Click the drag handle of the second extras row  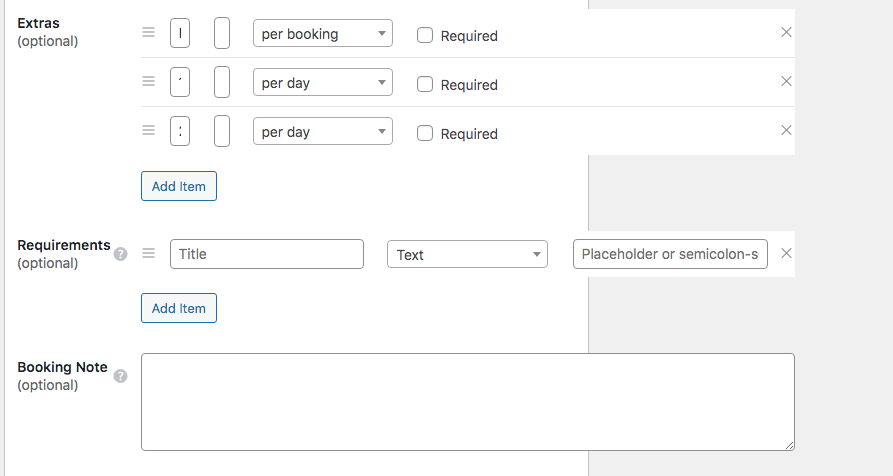(x=149, y=81)
